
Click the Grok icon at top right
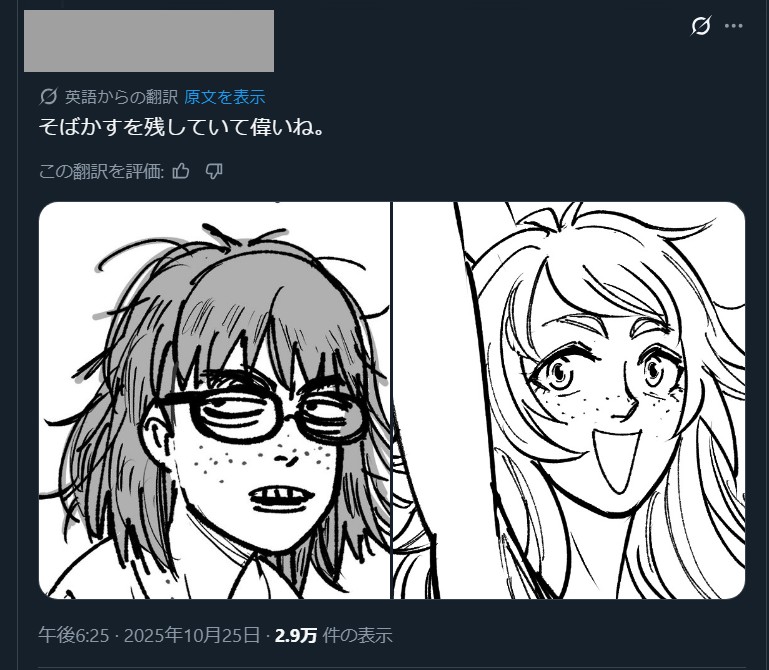(701, 26)
